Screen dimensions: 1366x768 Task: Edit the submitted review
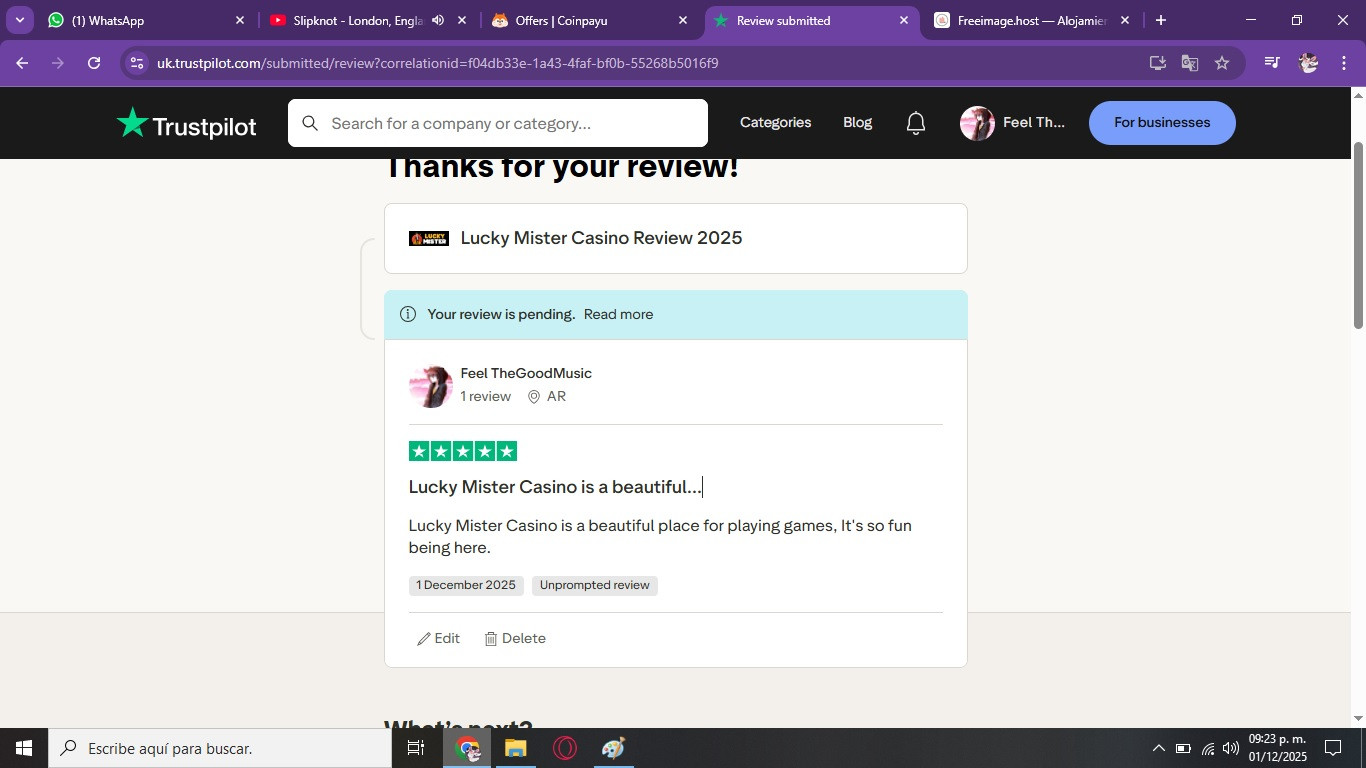[439, 638]
